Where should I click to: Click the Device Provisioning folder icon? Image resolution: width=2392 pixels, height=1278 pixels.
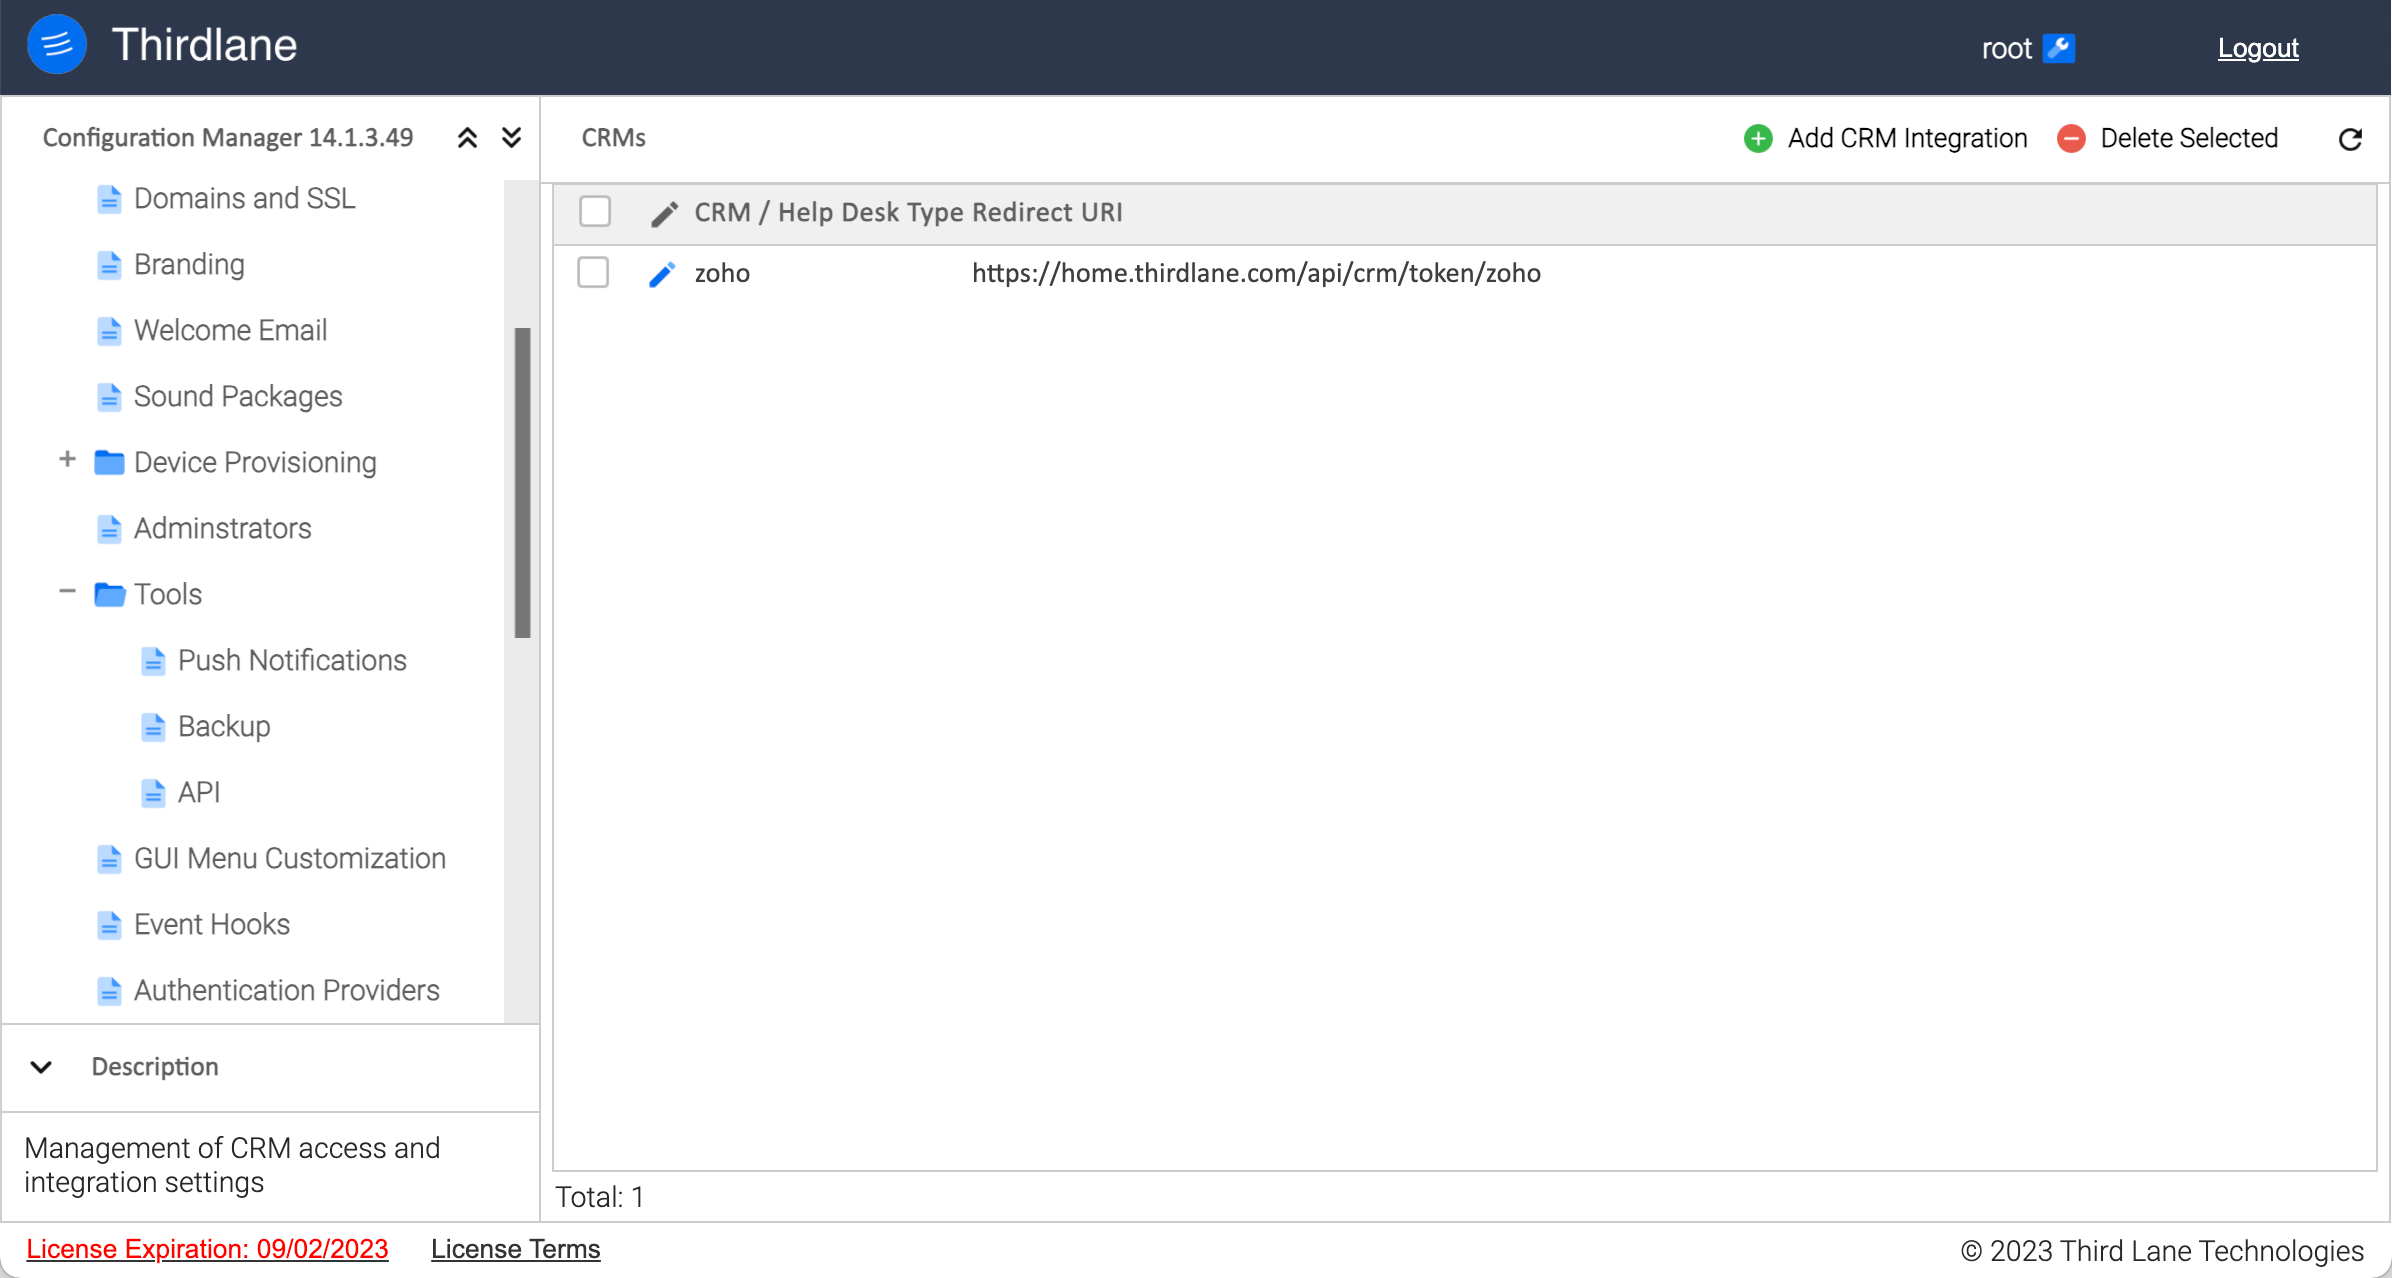click(x=109, y=462)
